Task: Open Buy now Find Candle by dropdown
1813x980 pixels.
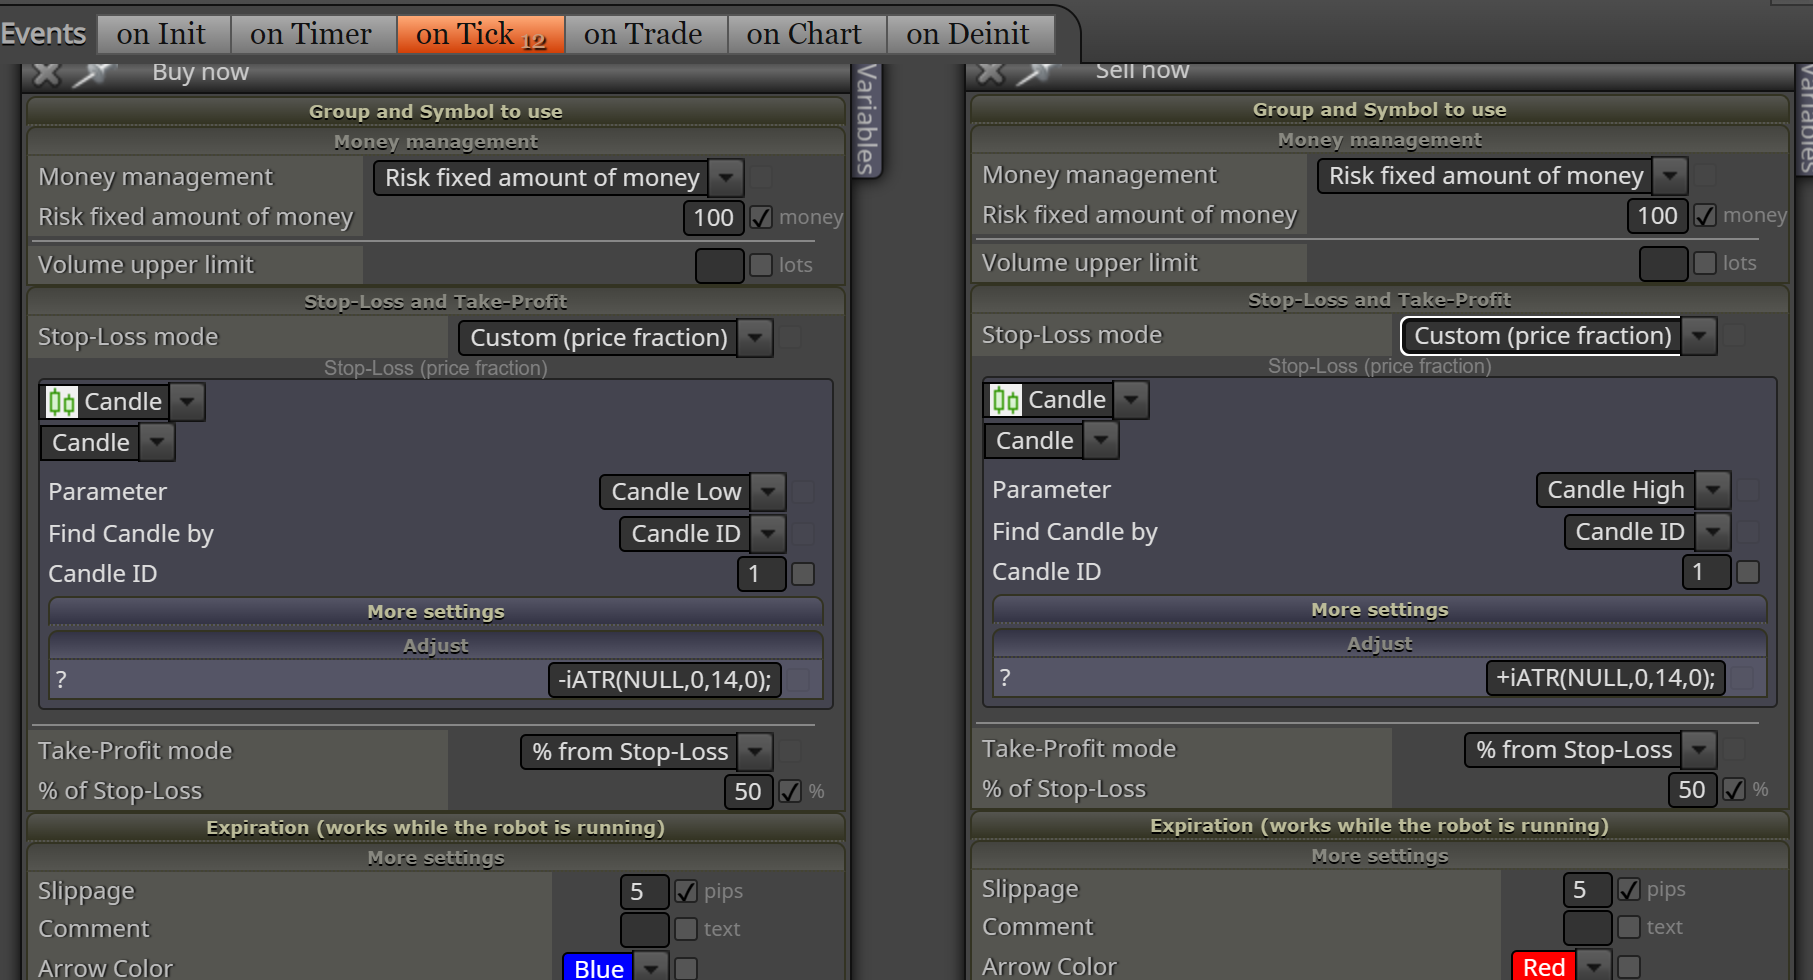Action: point(702,534)
